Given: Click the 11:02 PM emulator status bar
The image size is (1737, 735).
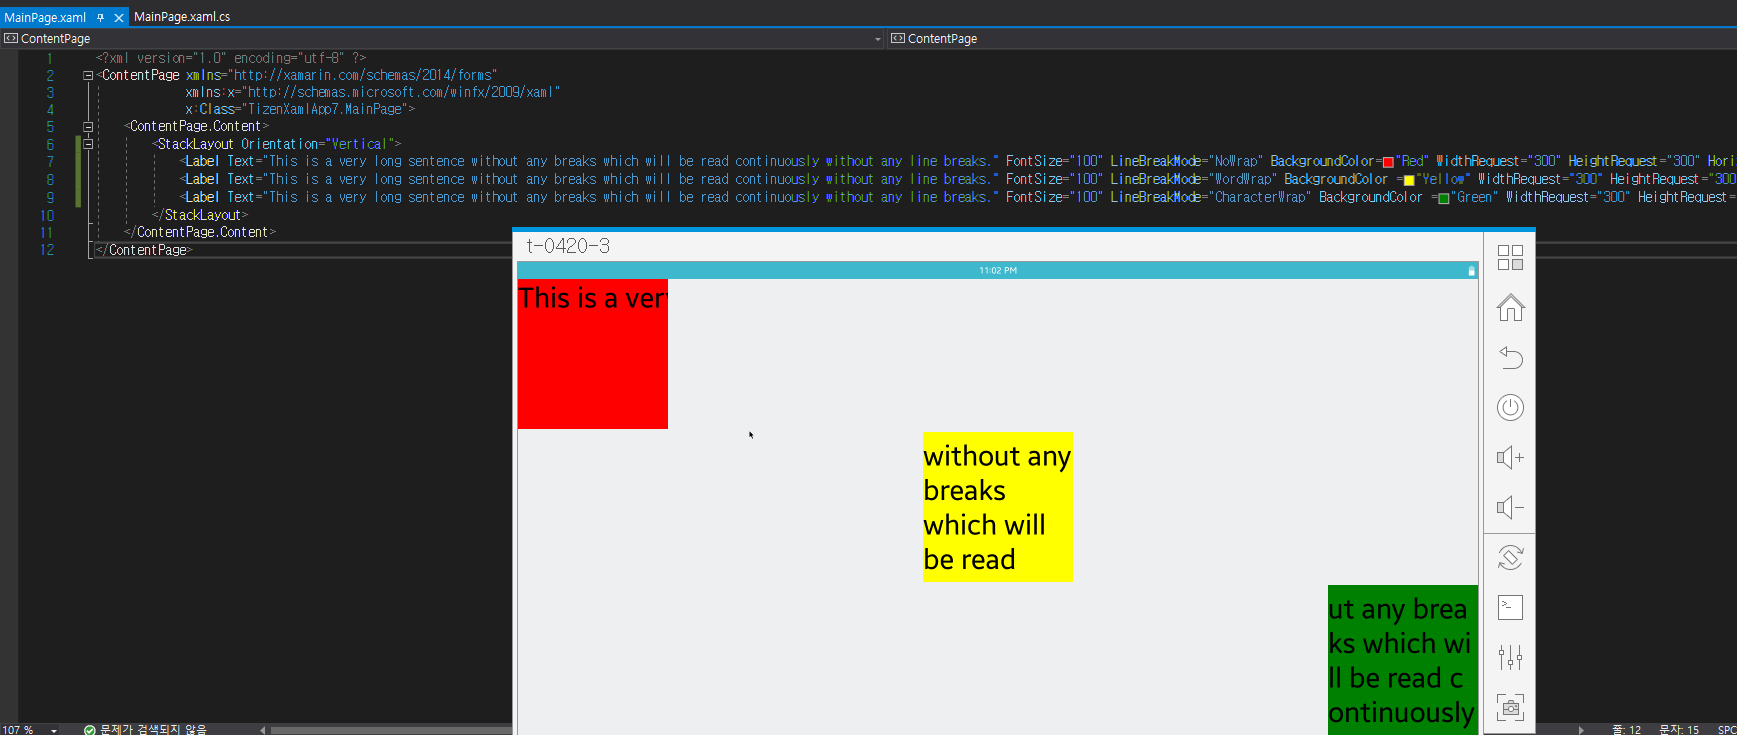Looking at the screenshot, I should click(x=998, y=270).
